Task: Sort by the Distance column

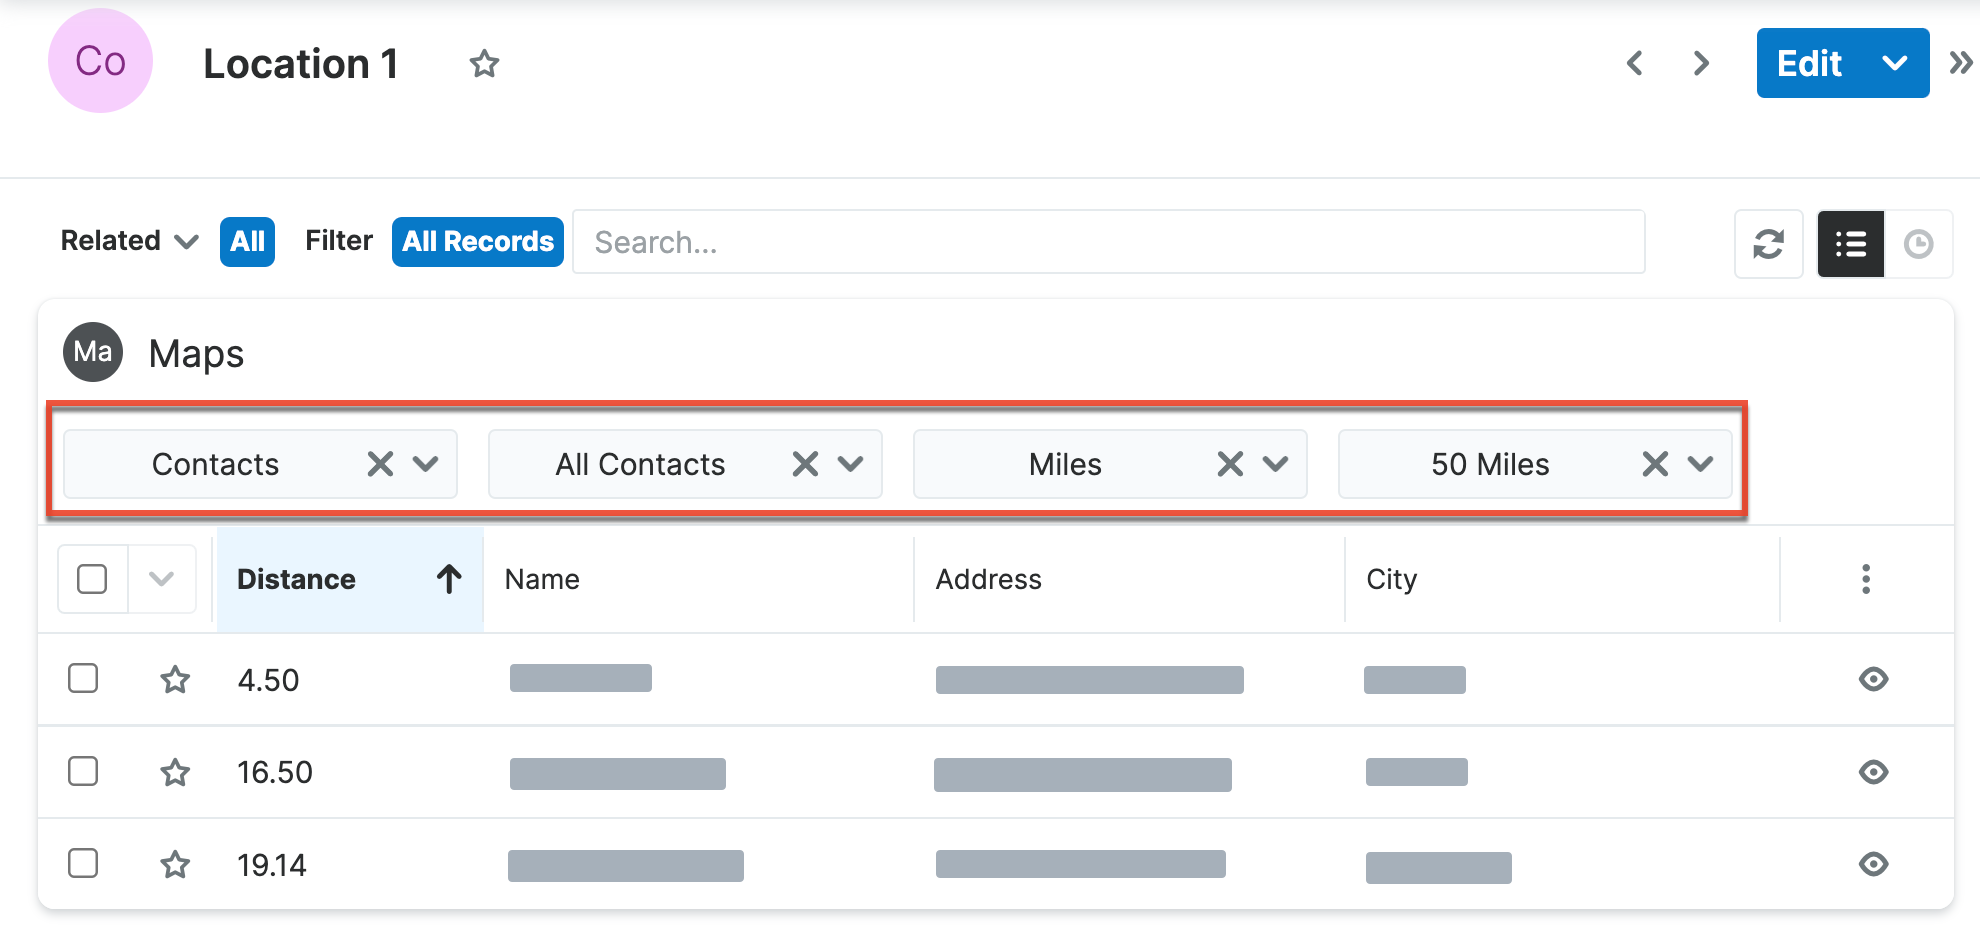Action: coord(296,578)
